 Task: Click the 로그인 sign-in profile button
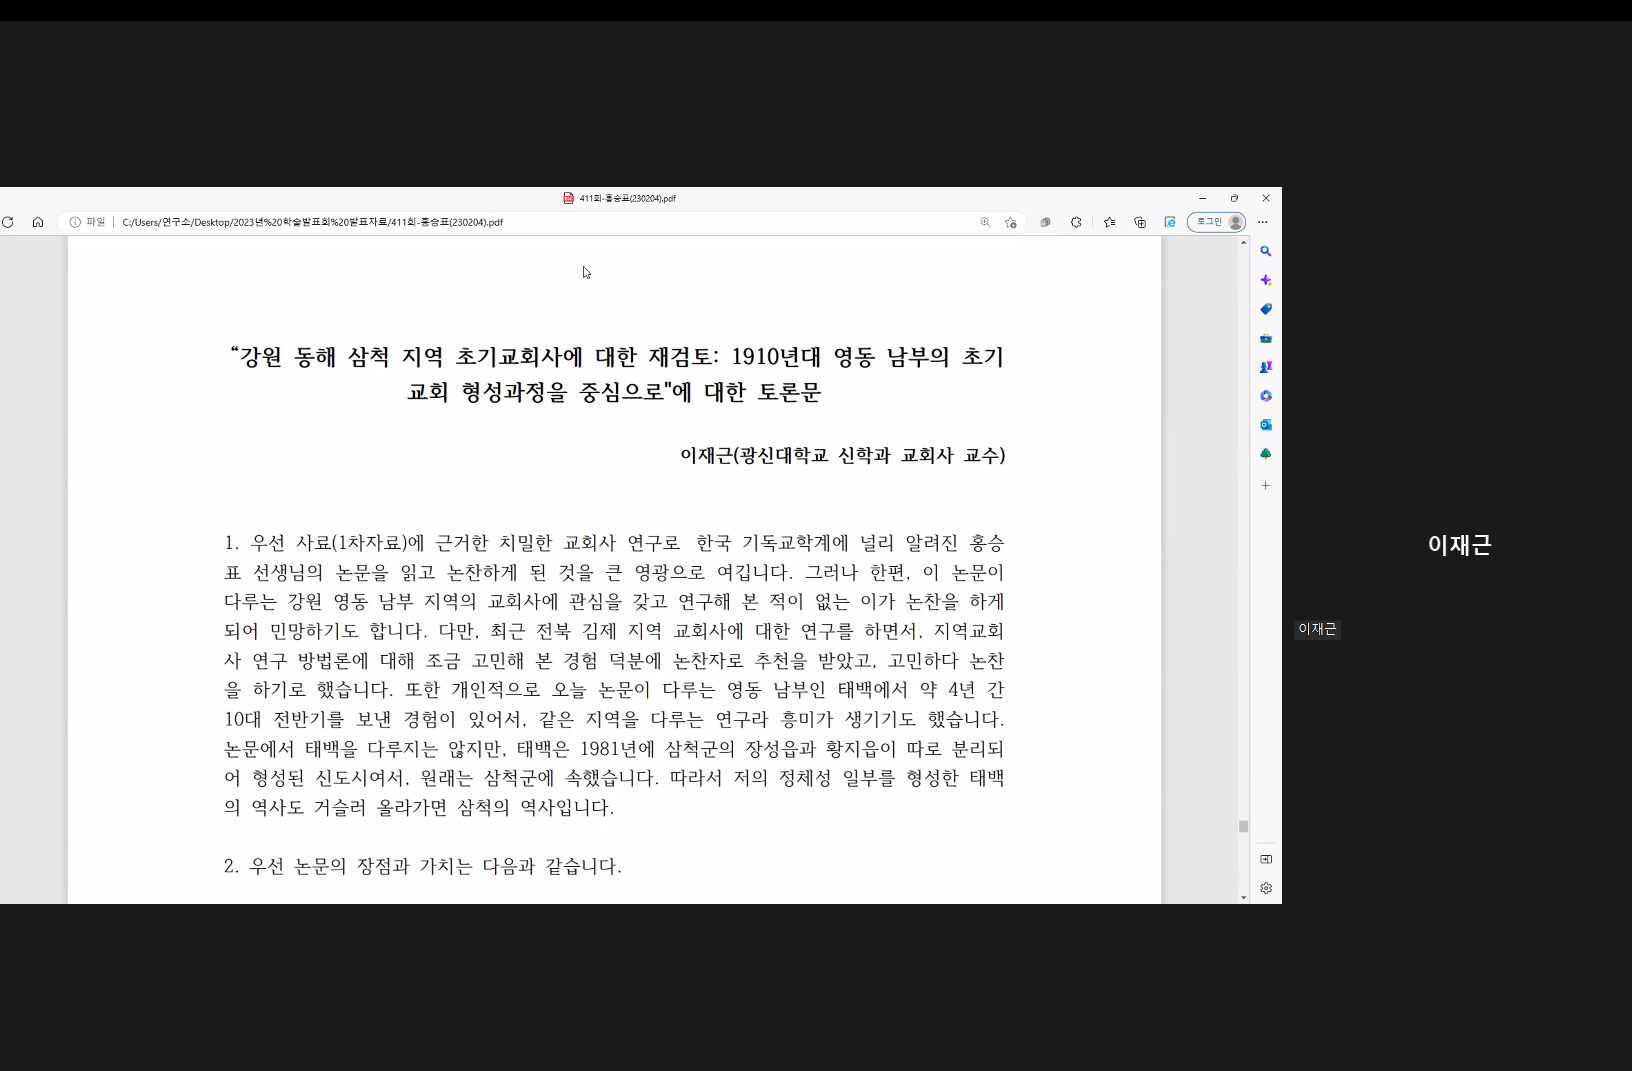[1217, 222]
